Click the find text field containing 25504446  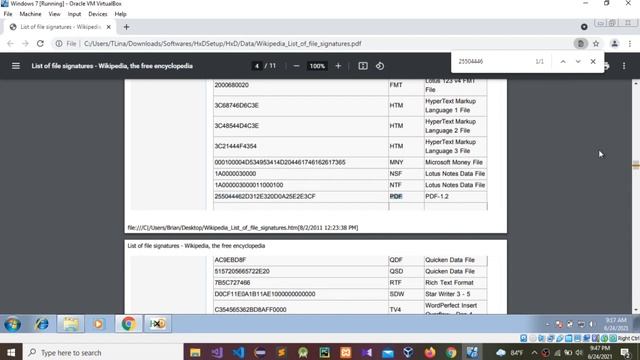click(x=493, y=61)
